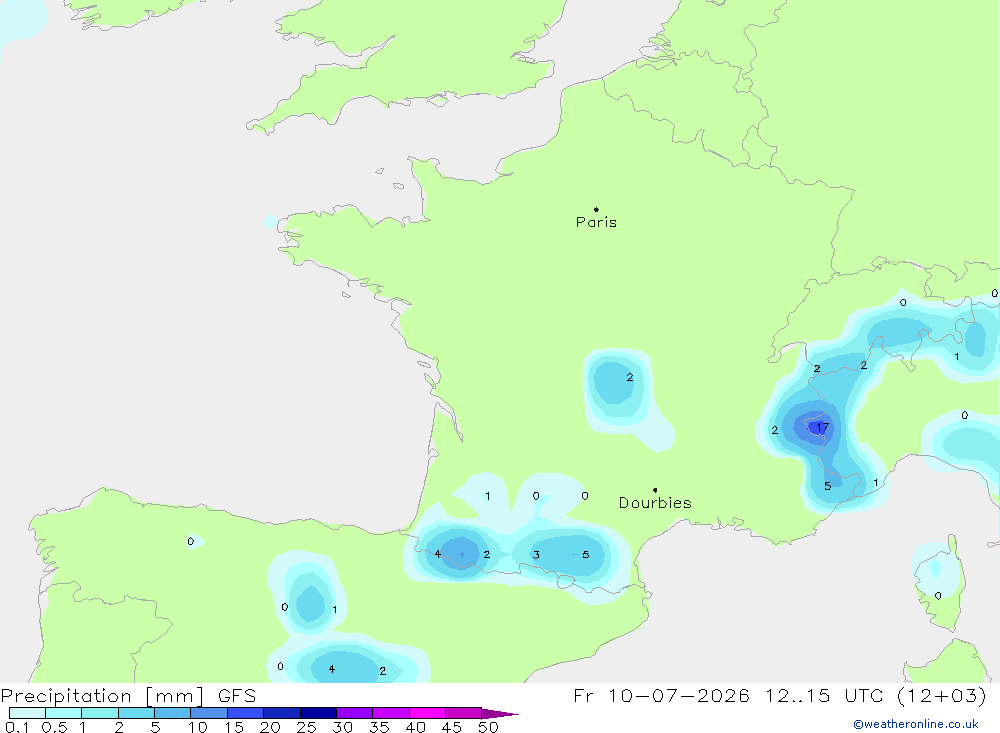Image resolution: width=1000 pixels, height=733 pixels.
Task: Click the 10 legend scale label
Action: 198,727
